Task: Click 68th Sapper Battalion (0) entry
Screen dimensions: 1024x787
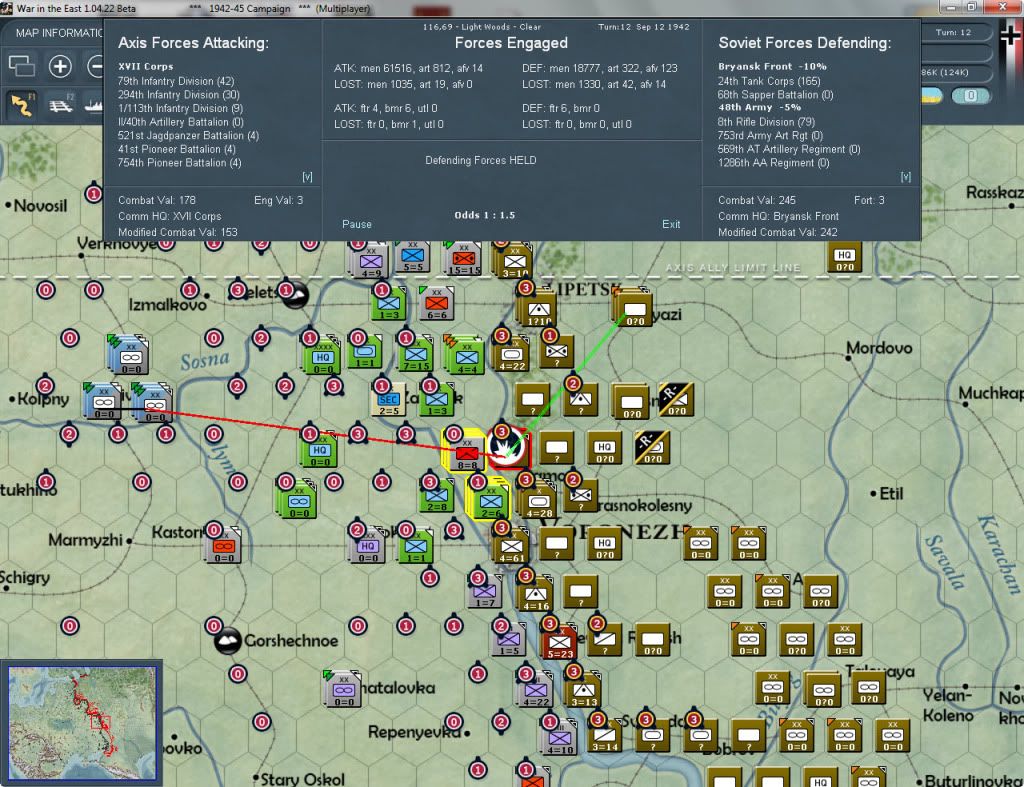Action: pos(775,95)
